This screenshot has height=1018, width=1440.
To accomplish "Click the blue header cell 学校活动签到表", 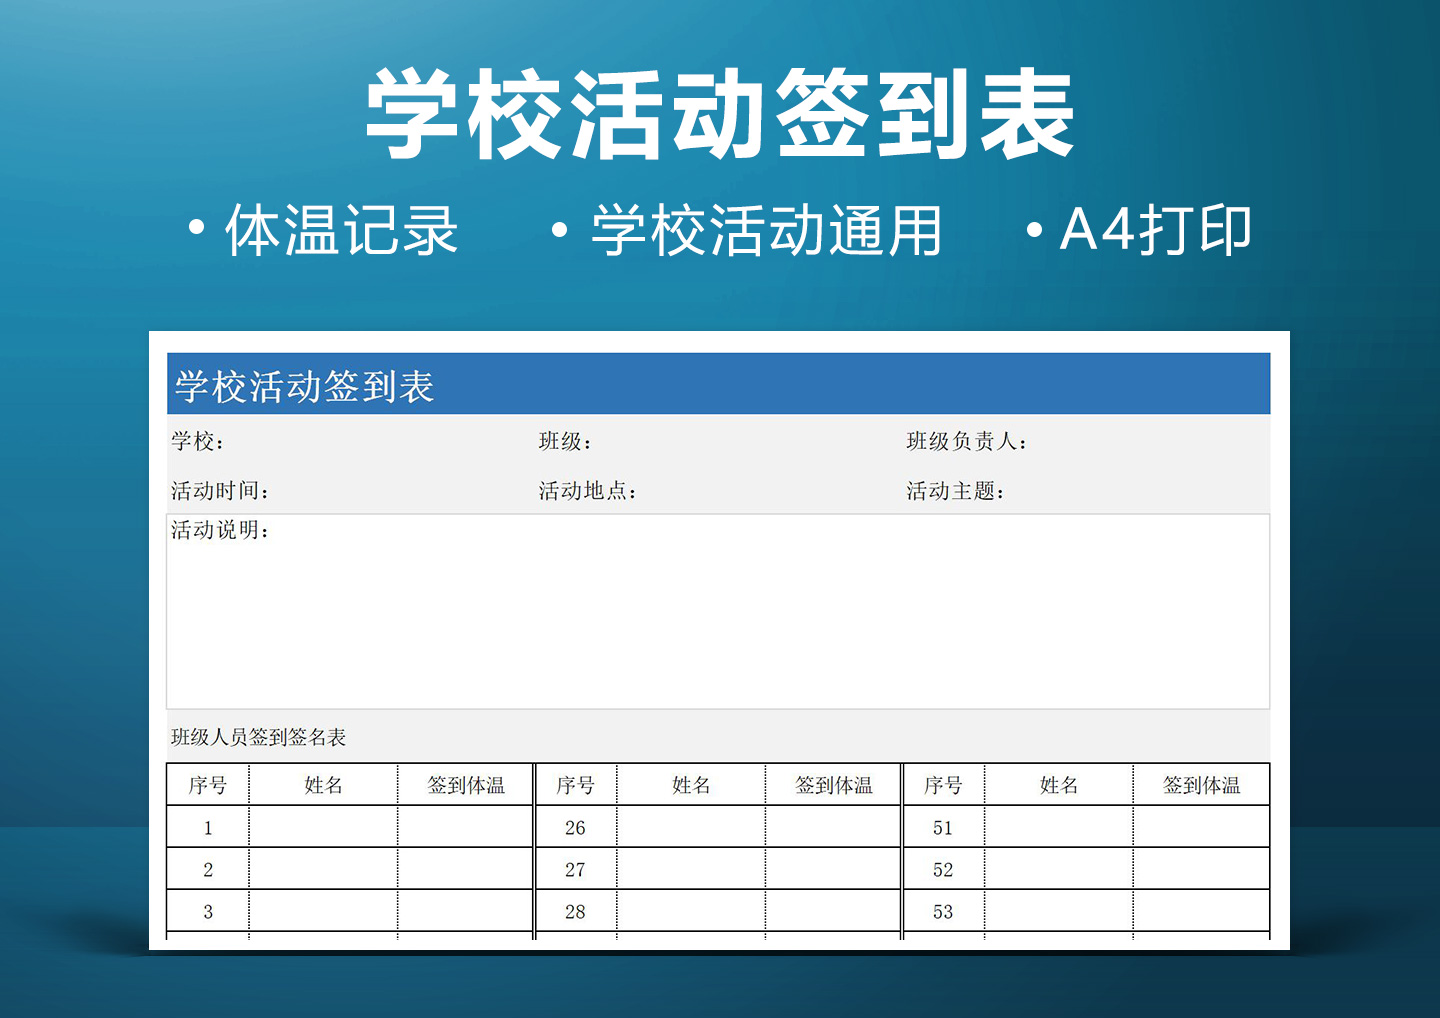I will click(x=718, y=384).
